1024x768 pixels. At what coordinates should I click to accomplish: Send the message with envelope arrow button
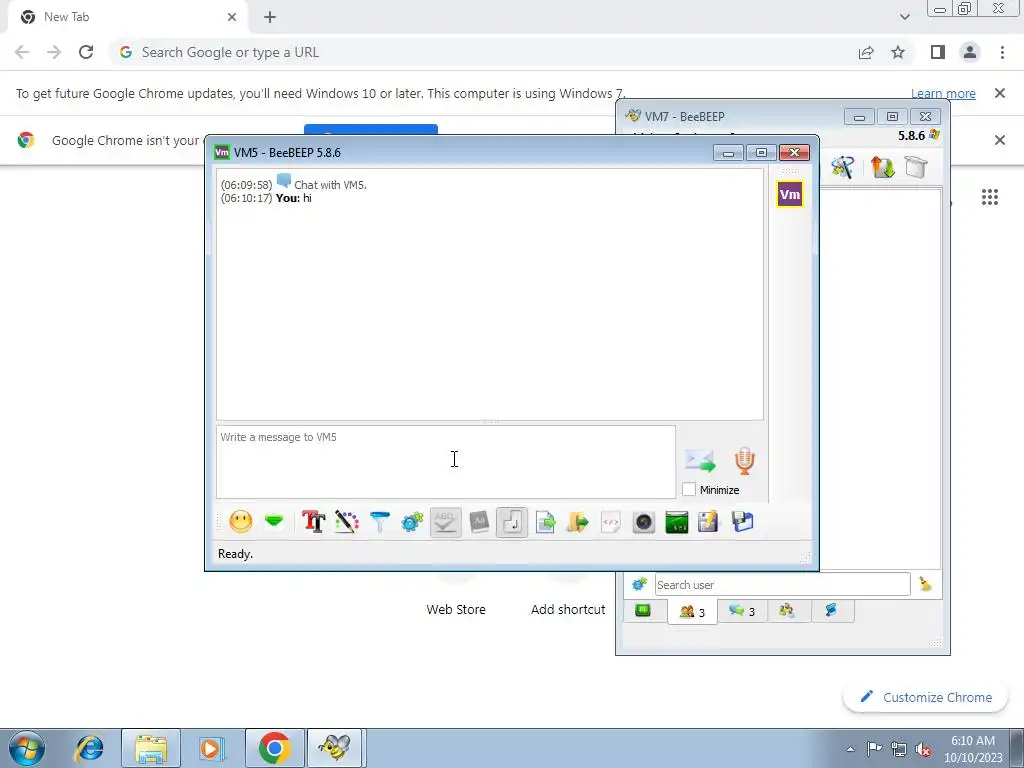tap(700, 460)
